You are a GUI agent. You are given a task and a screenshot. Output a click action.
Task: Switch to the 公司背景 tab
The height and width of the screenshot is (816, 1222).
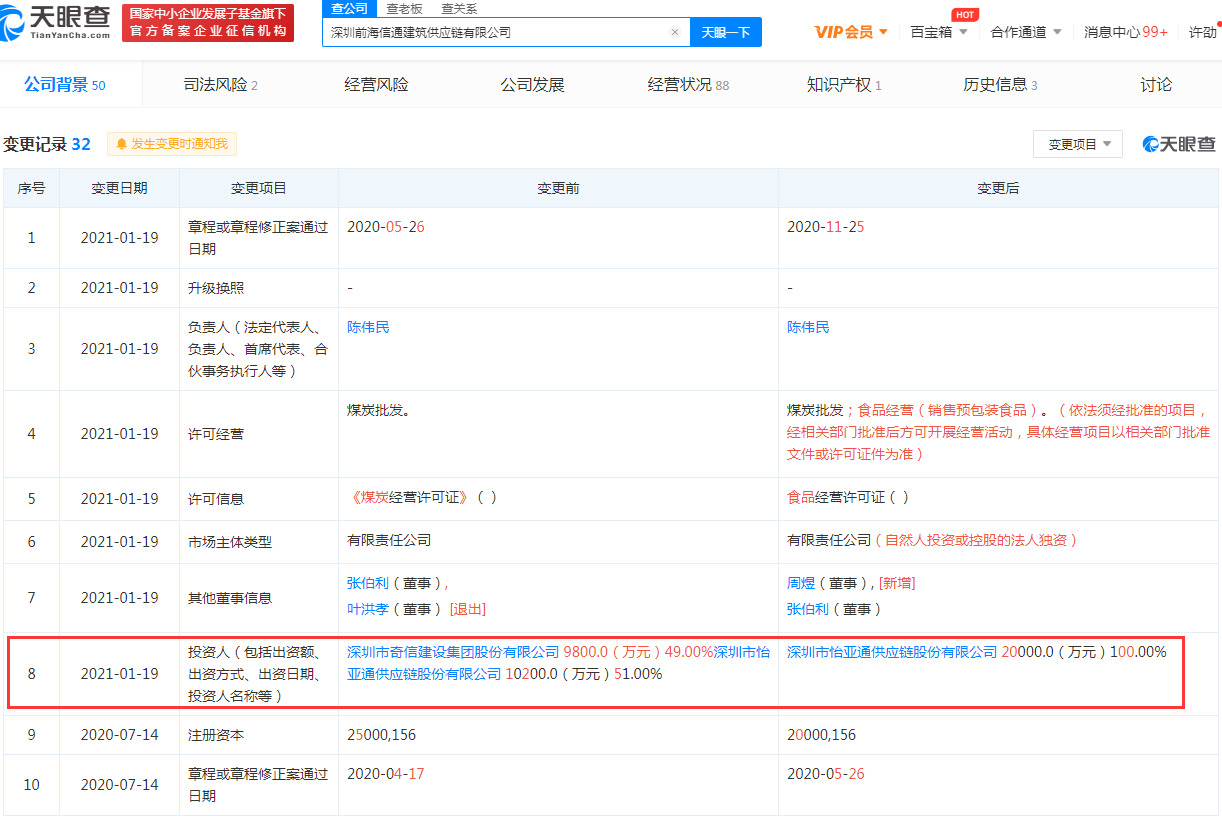(x=65, y=85)
